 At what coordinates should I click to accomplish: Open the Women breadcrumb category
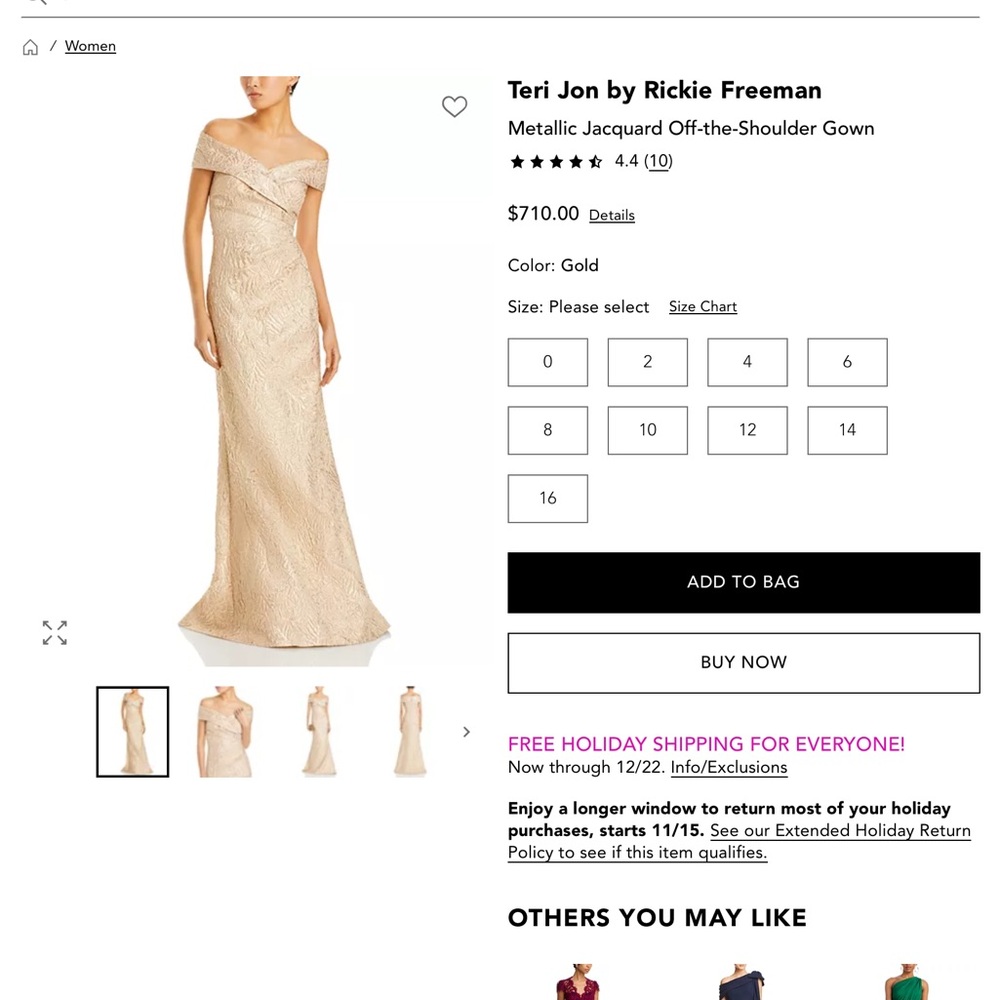[x=90, y=46]
